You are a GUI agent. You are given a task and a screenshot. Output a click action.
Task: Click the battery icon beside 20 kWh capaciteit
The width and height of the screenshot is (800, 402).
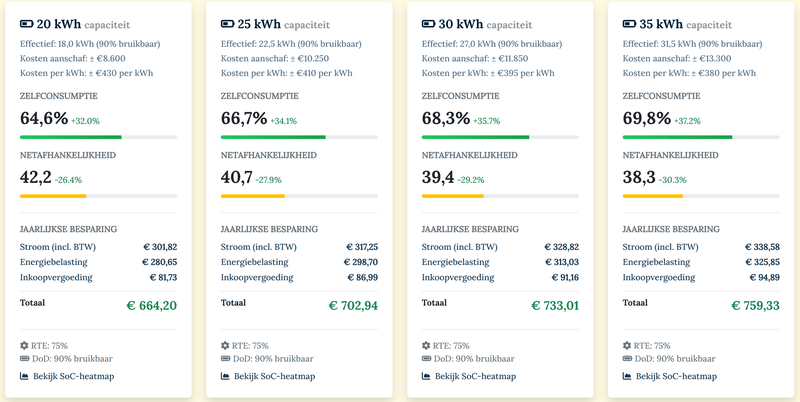pos(26,24)
